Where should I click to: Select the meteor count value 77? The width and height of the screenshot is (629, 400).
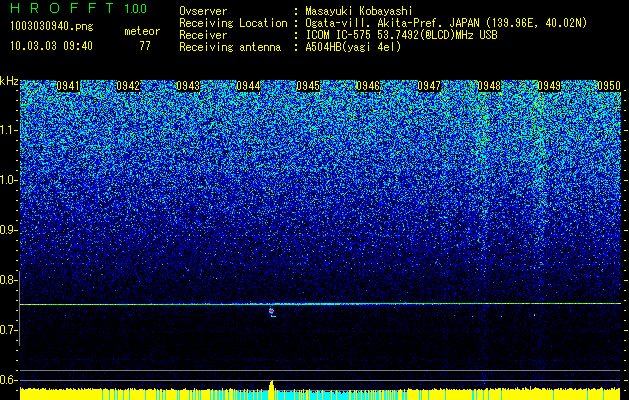tap(145, 46)
